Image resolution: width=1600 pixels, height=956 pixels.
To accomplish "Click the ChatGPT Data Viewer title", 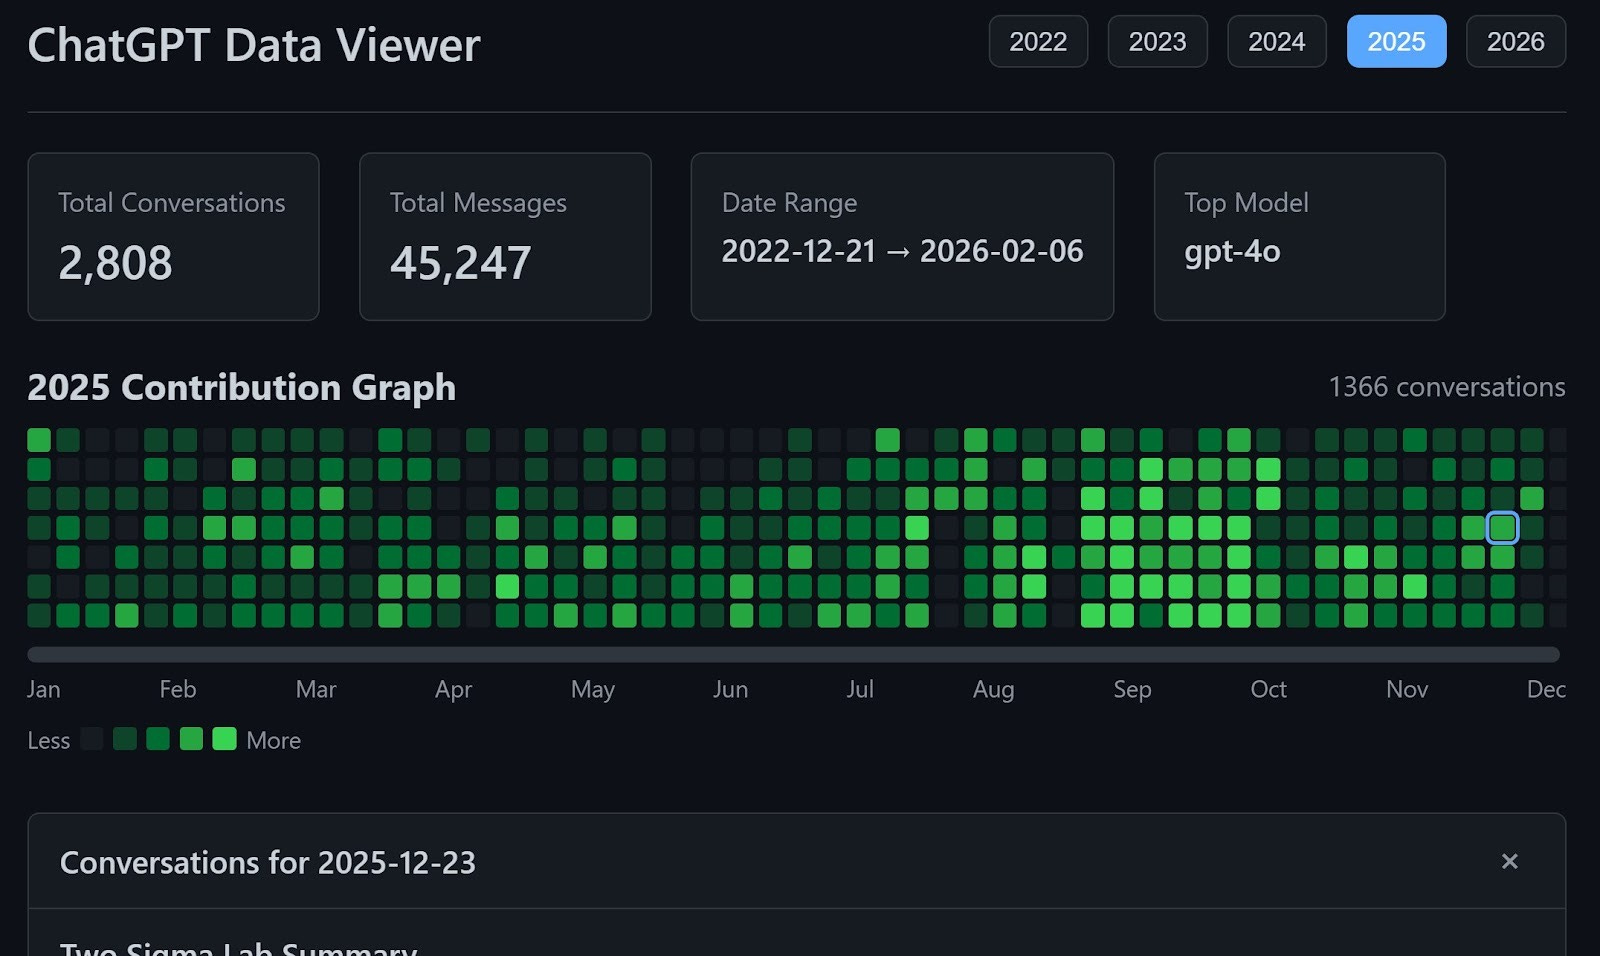I will [x=254, y=43].
